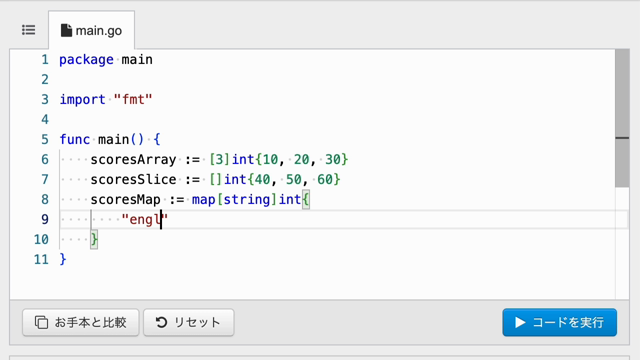Click the リセット reset button

click(x=189, y=322)
